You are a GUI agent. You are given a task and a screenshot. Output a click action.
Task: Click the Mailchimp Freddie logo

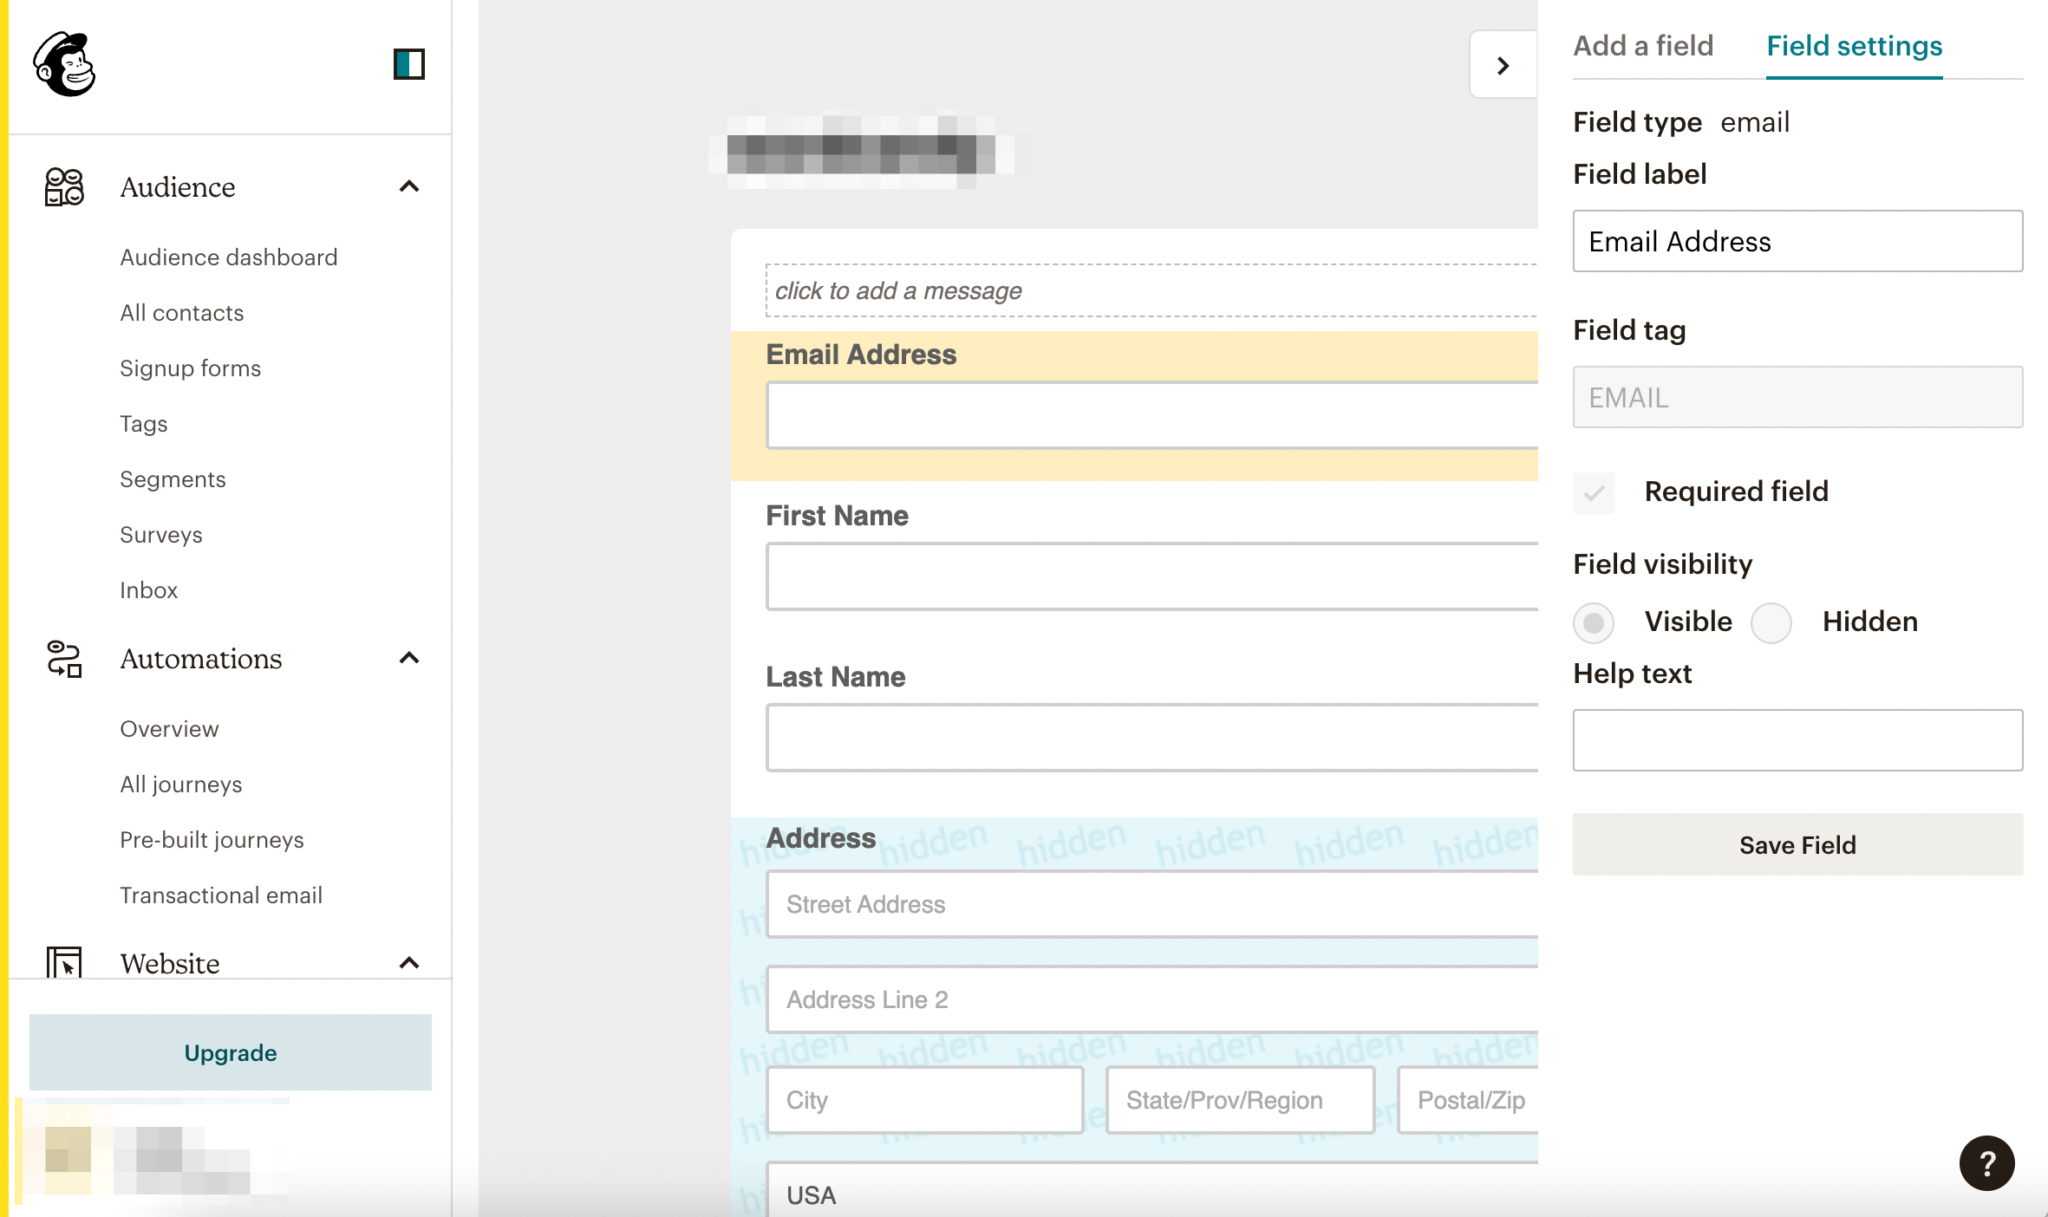point(65,64)
